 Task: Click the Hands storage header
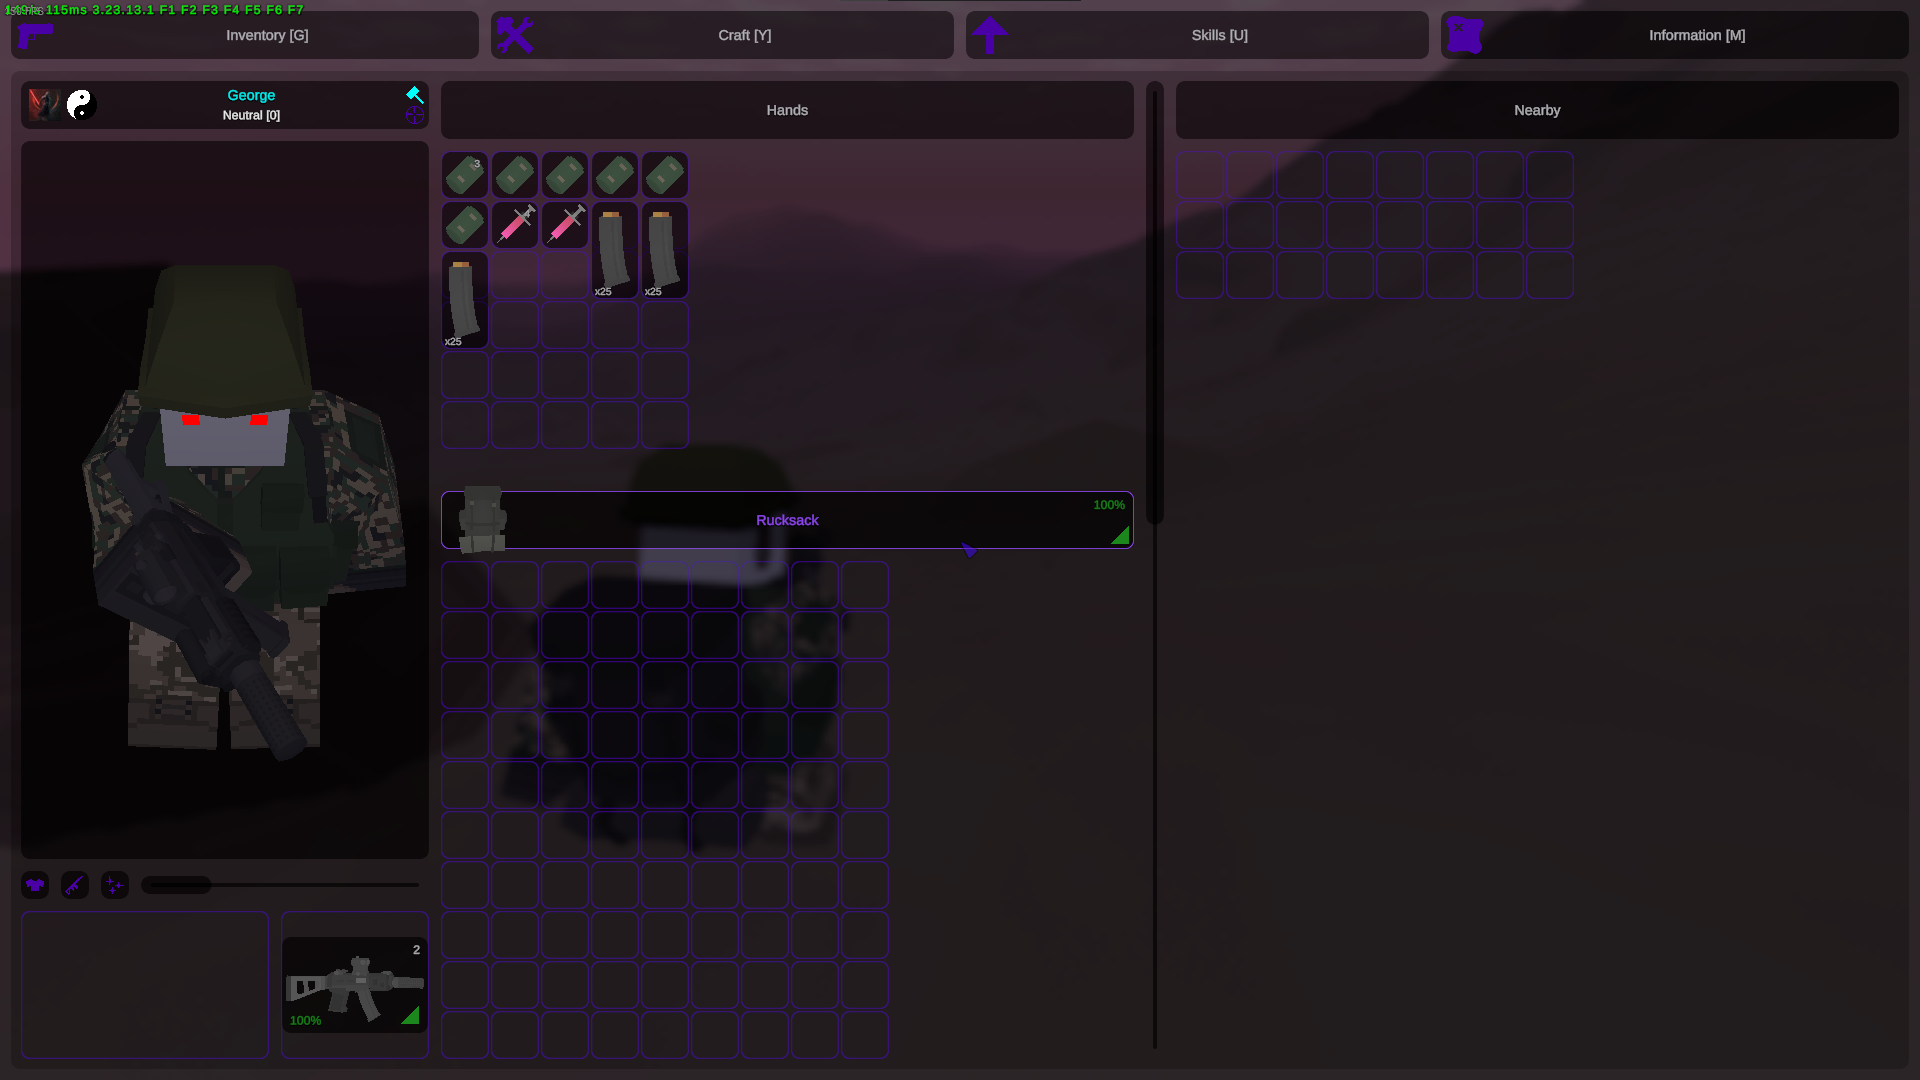click(x=787, y=110)
